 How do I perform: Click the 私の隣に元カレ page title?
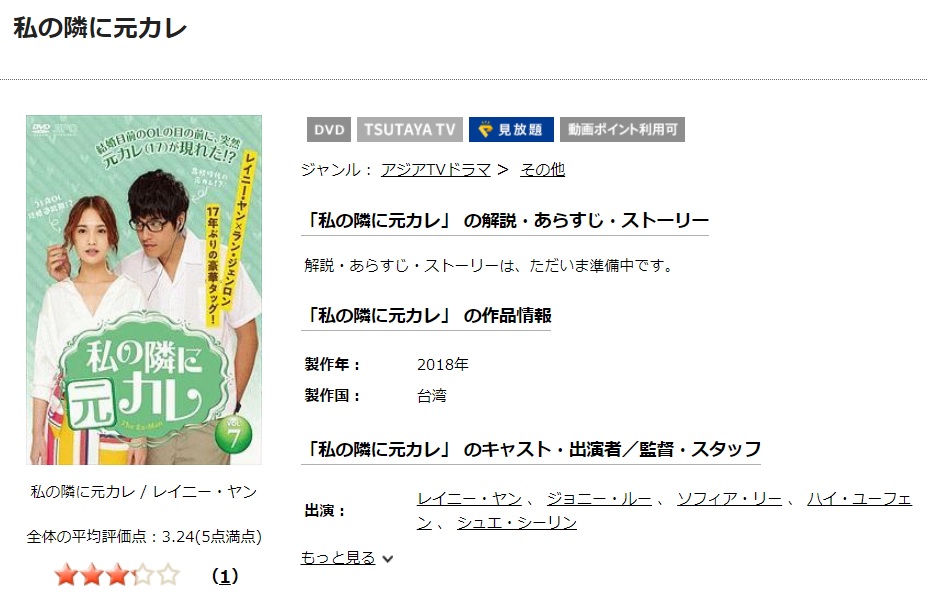coord(100,28)
